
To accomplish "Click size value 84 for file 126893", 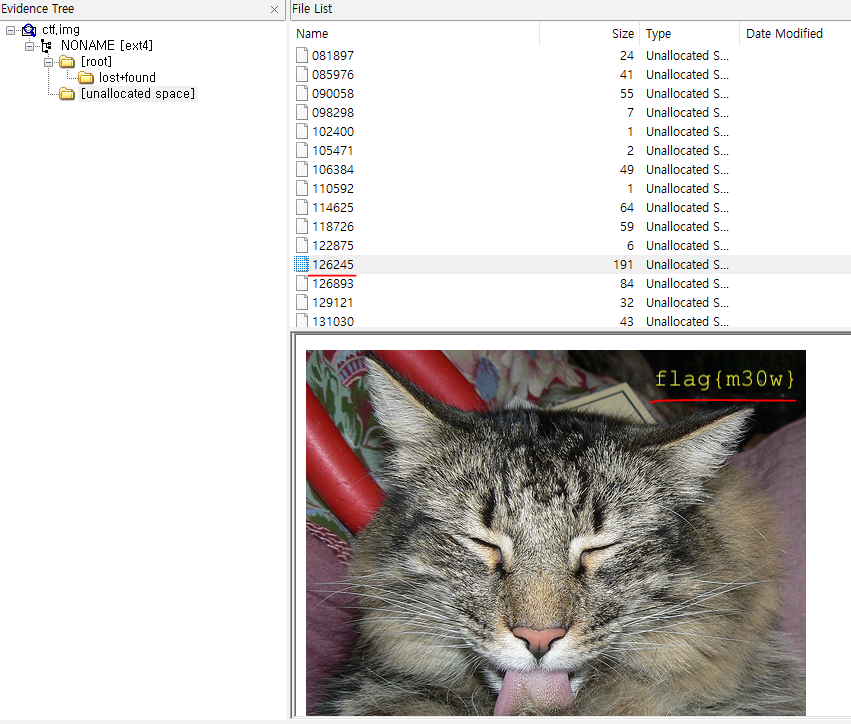I will pyautogui.click(x=627, y=284).
